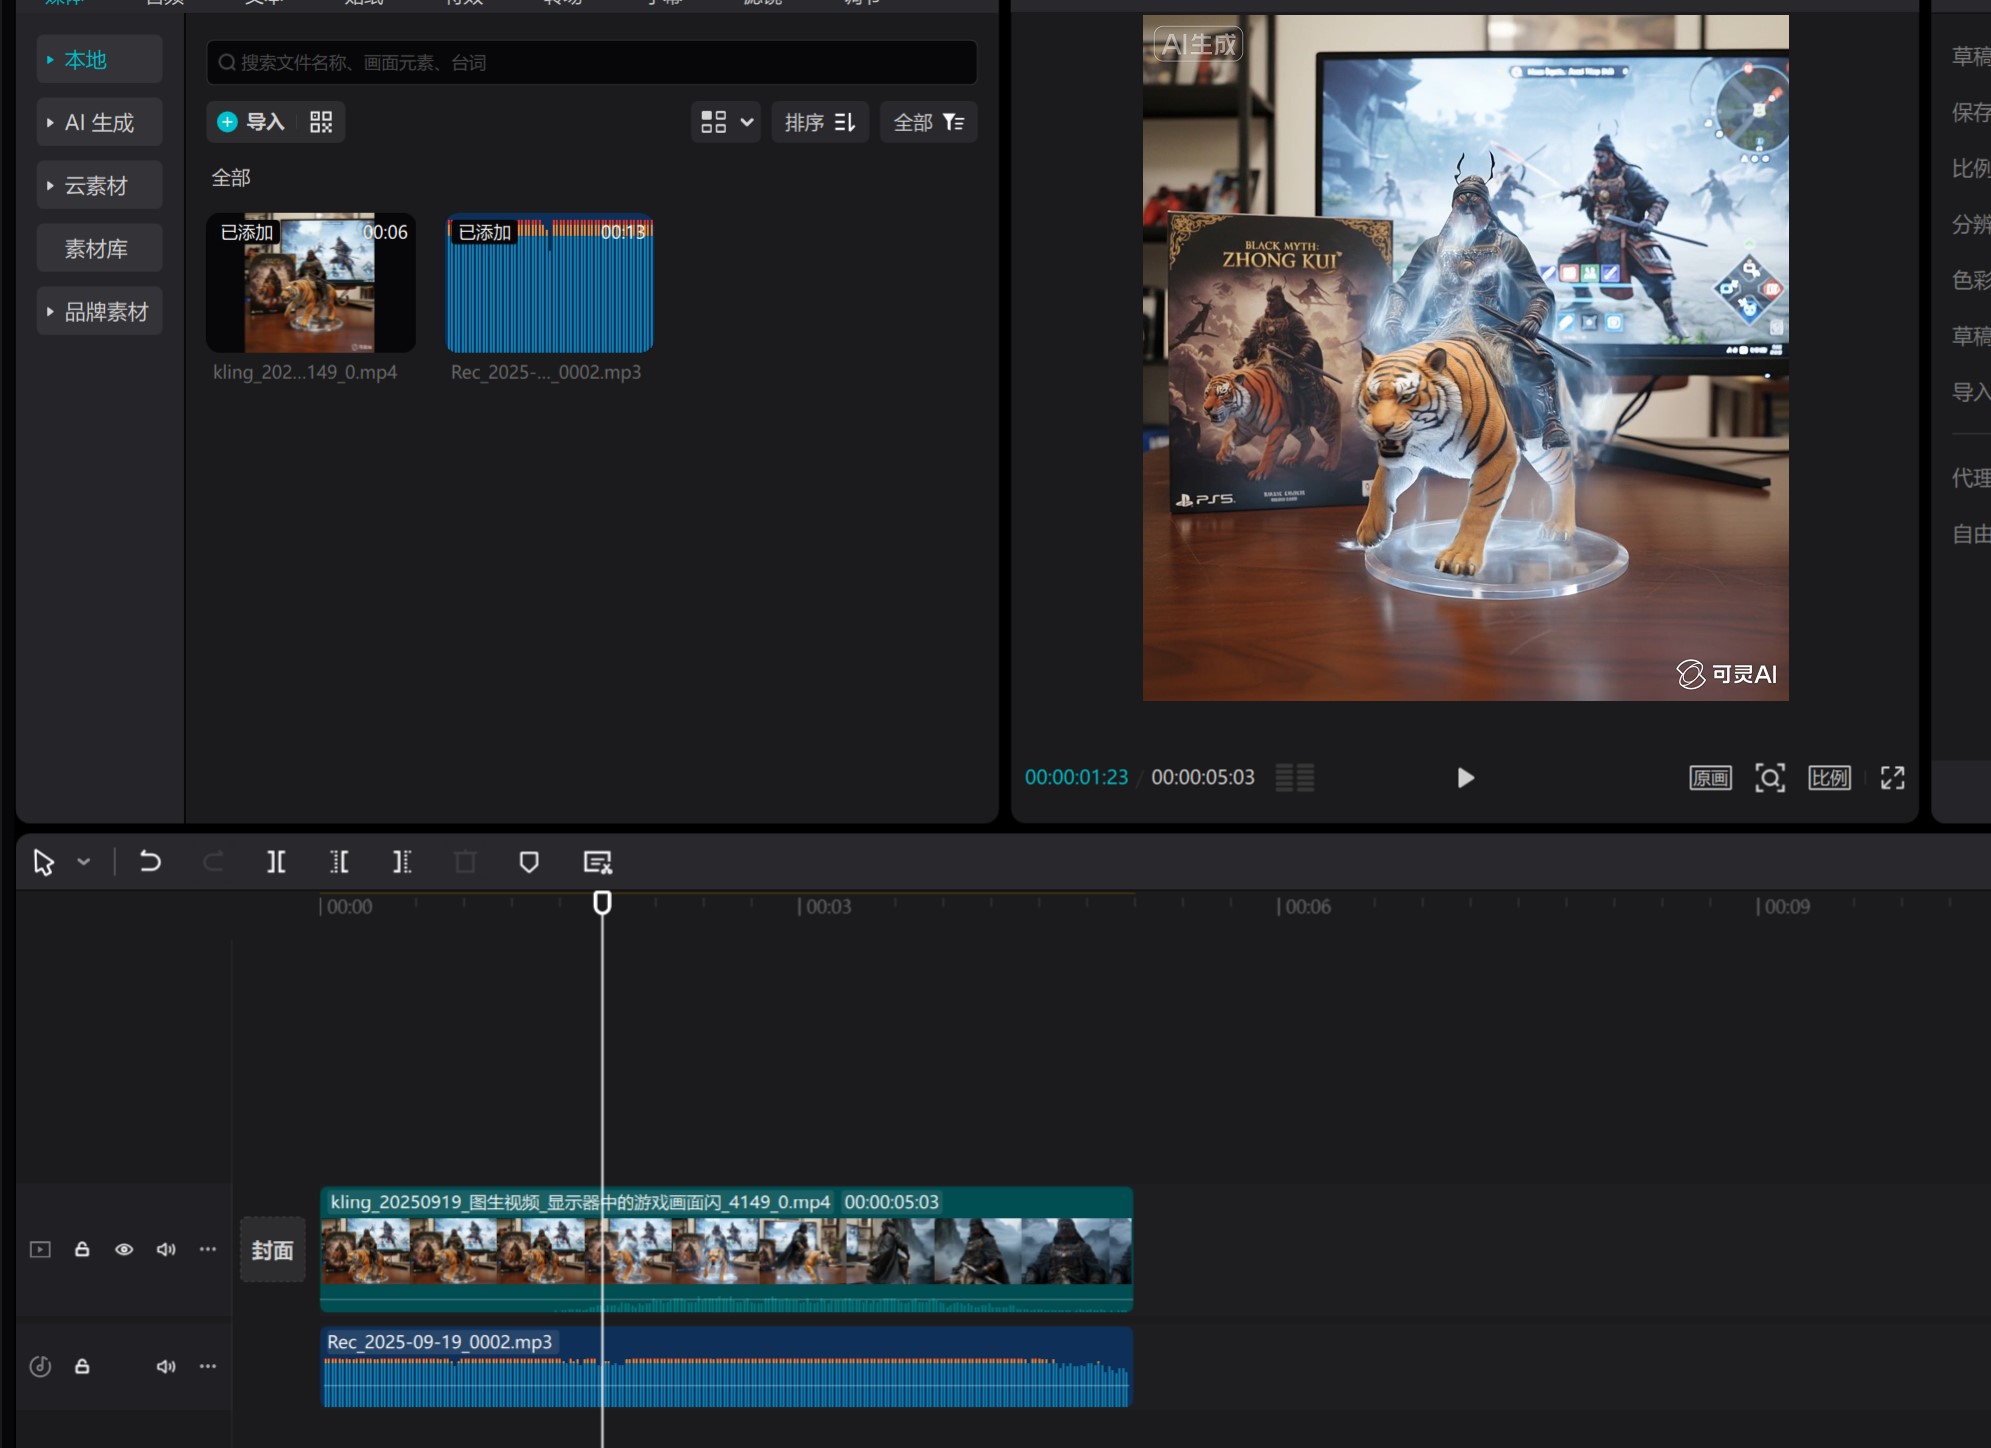Click the audio track type icon

tap(40, 1367)
